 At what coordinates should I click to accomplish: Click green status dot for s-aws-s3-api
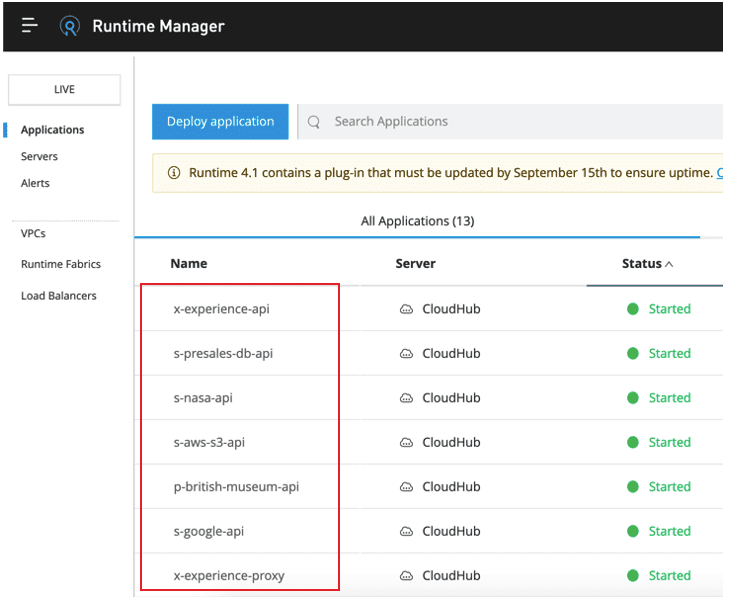(633, 442)
